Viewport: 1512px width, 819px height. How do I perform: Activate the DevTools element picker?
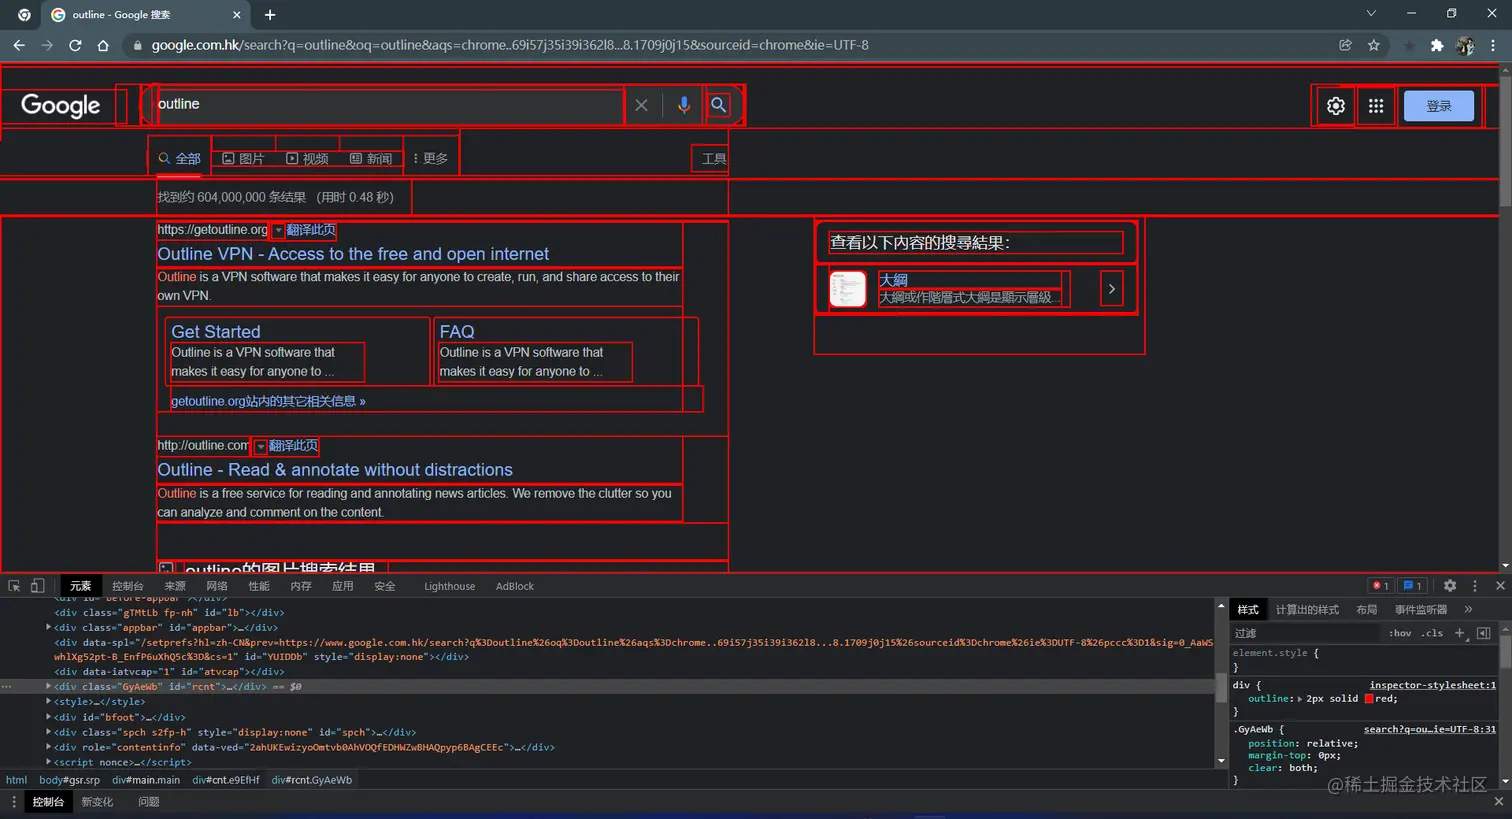[x=14, y=586]
